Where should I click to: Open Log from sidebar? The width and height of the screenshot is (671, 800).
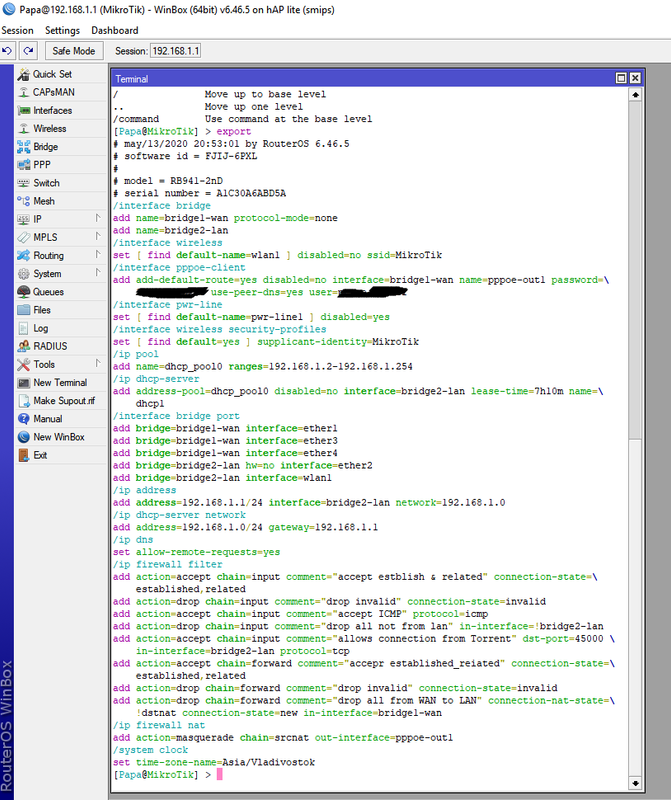tap(61, 328)
